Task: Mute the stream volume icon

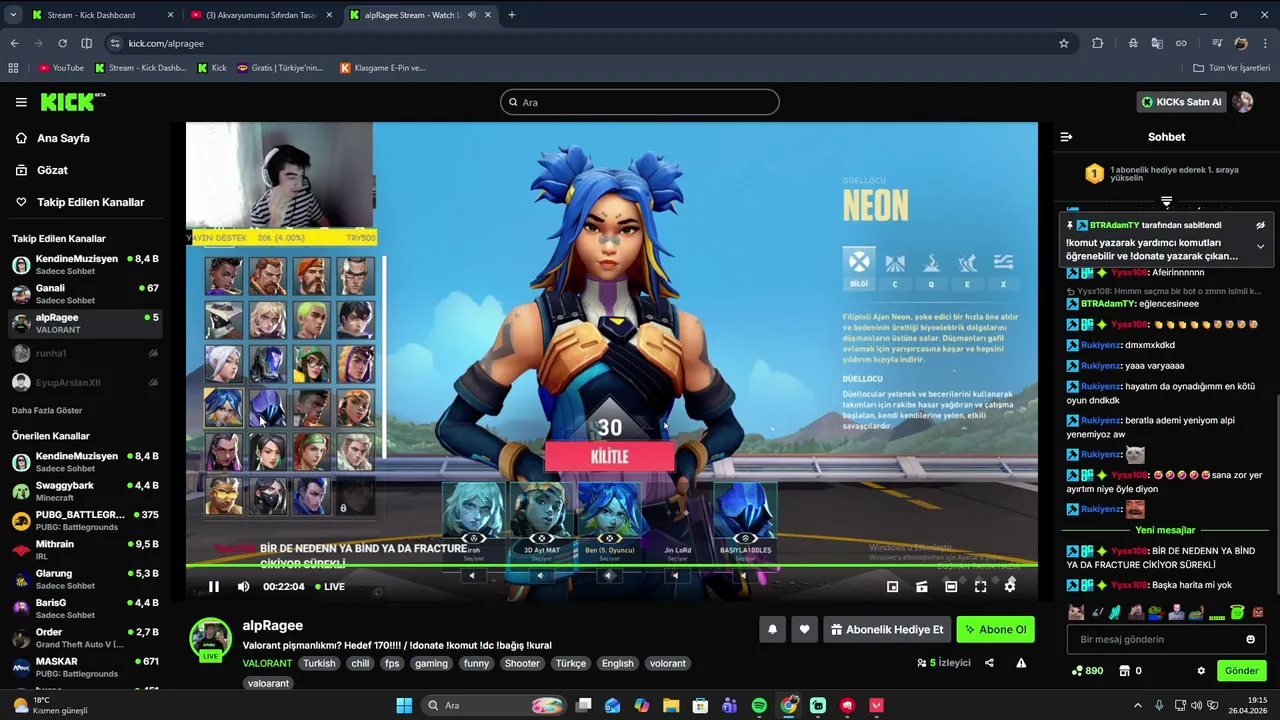Action: (x=243, y=587)
